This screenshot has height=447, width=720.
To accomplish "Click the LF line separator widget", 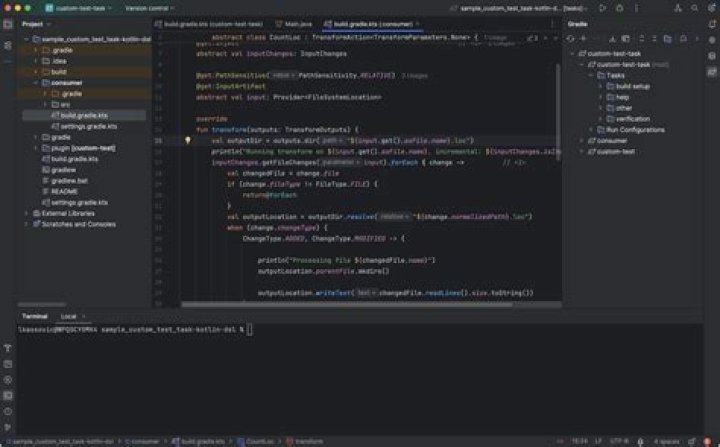I will click(x=598, y=441).
